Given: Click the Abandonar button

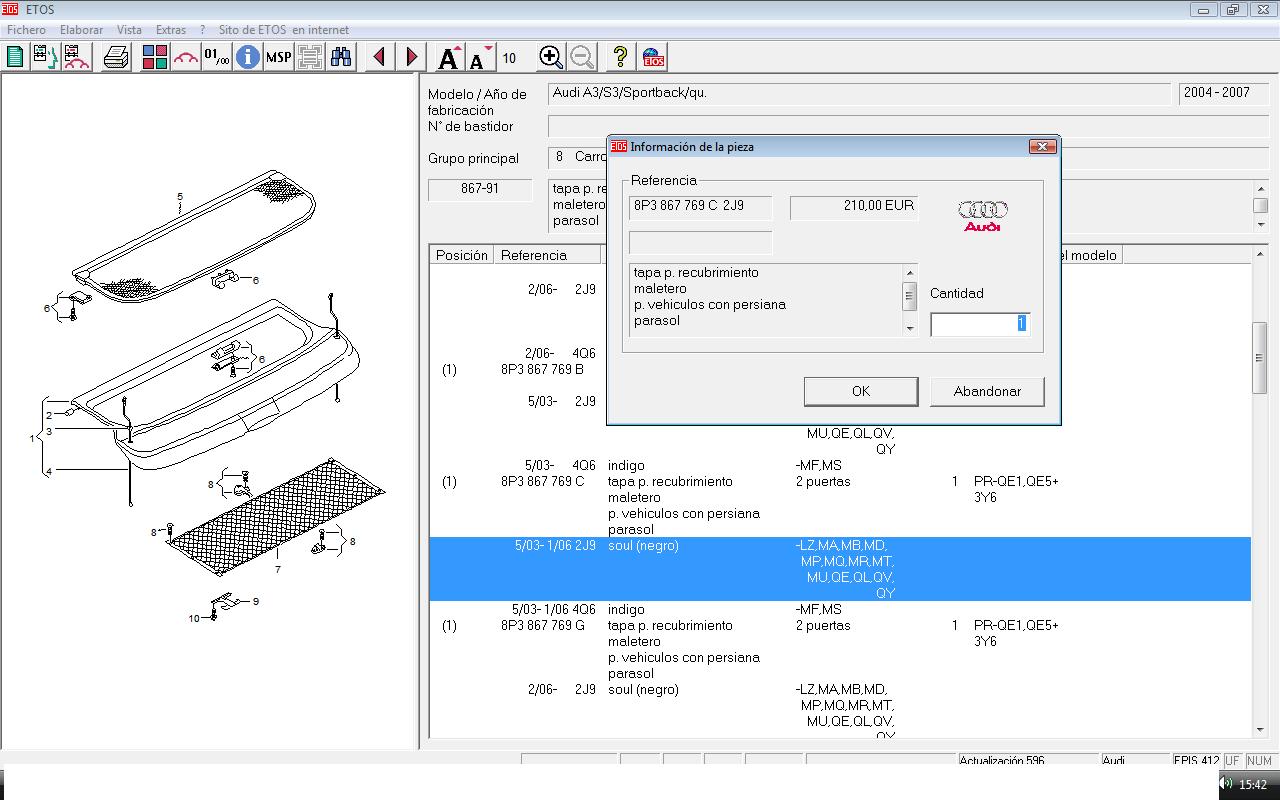Looking at the screenshot, I should [x=987, y=391].
